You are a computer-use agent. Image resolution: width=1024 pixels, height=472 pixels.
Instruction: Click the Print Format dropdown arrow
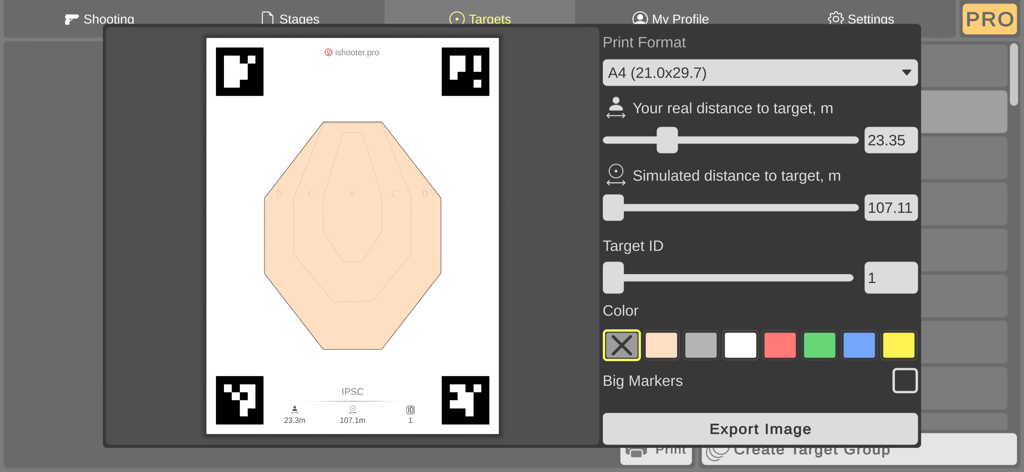(906, 72)
